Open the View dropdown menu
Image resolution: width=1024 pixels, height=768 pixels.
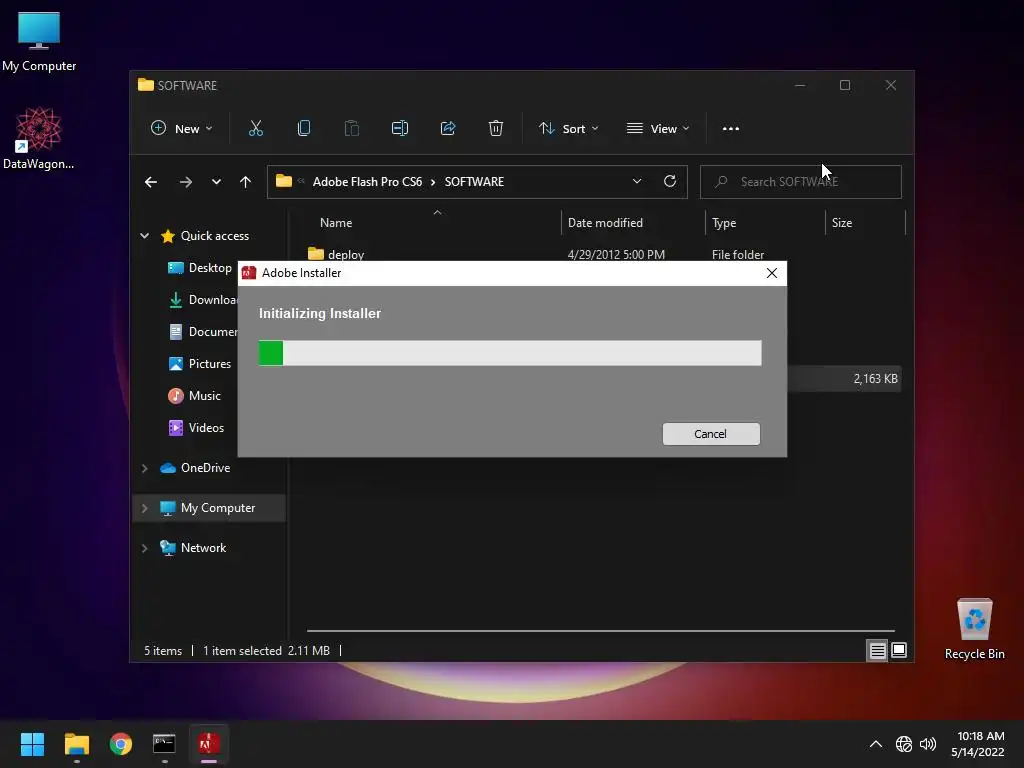(658, 129)
